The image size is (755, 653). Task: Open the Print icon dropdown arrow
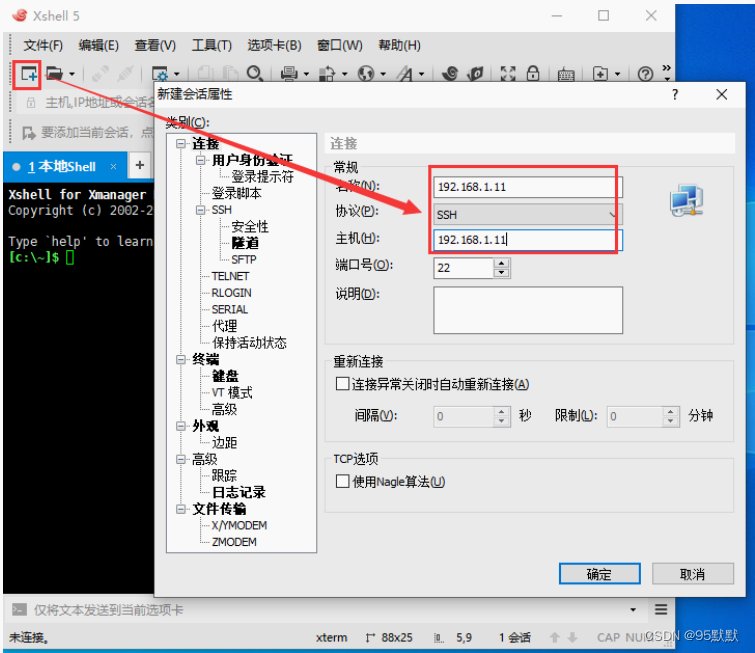click(306, 74)
